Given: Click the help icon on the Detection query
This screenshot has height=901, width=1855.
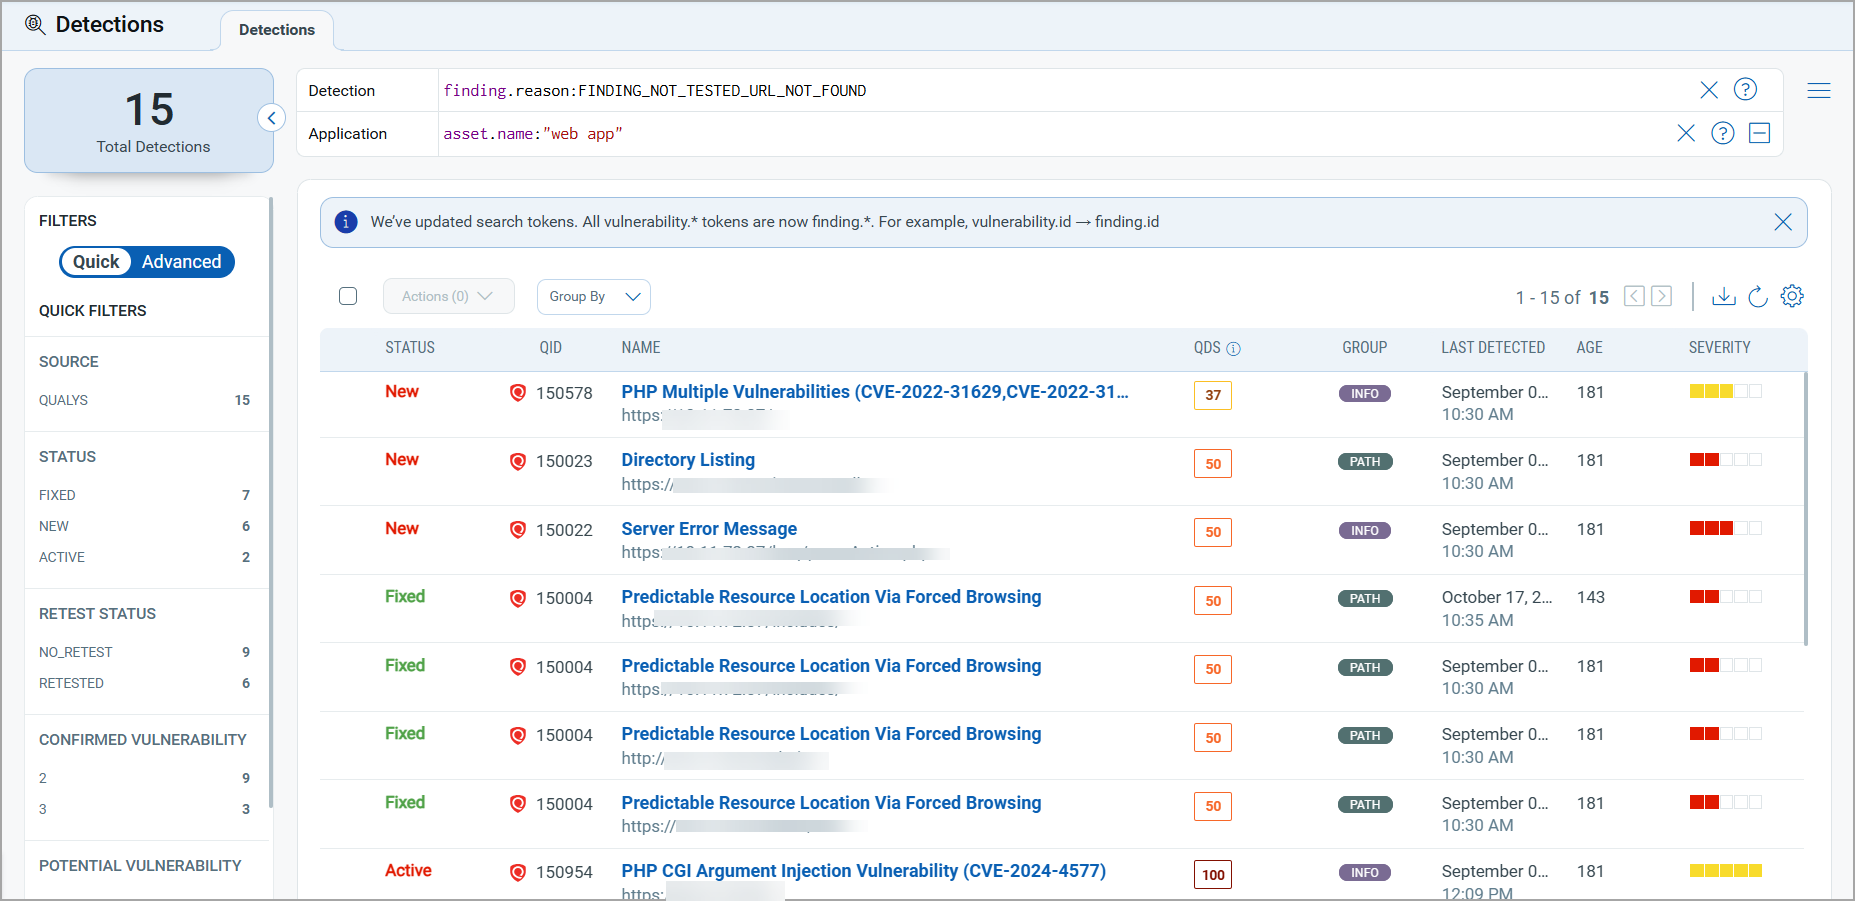Looking at the screenshot, I should pos(1745,90).
